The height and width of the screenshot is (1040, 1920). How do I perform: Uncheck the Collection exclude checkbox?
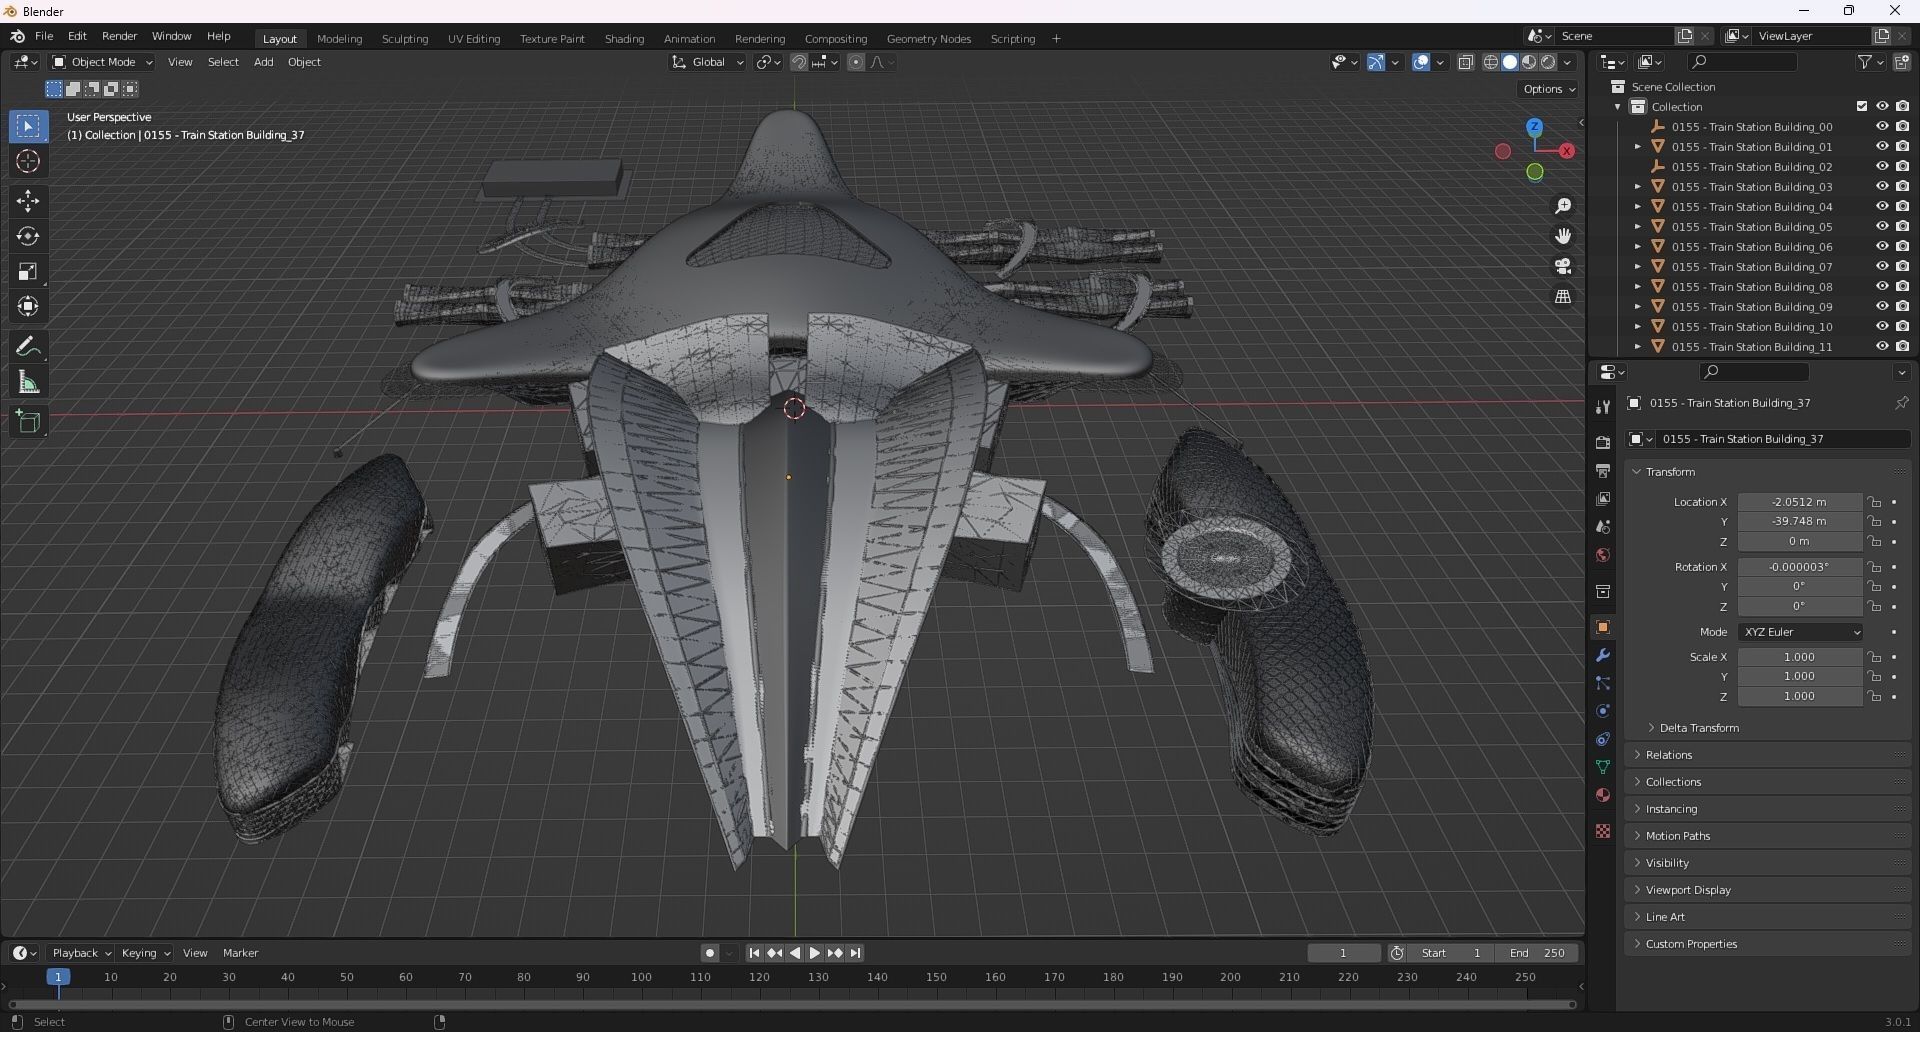point(1862,107)
